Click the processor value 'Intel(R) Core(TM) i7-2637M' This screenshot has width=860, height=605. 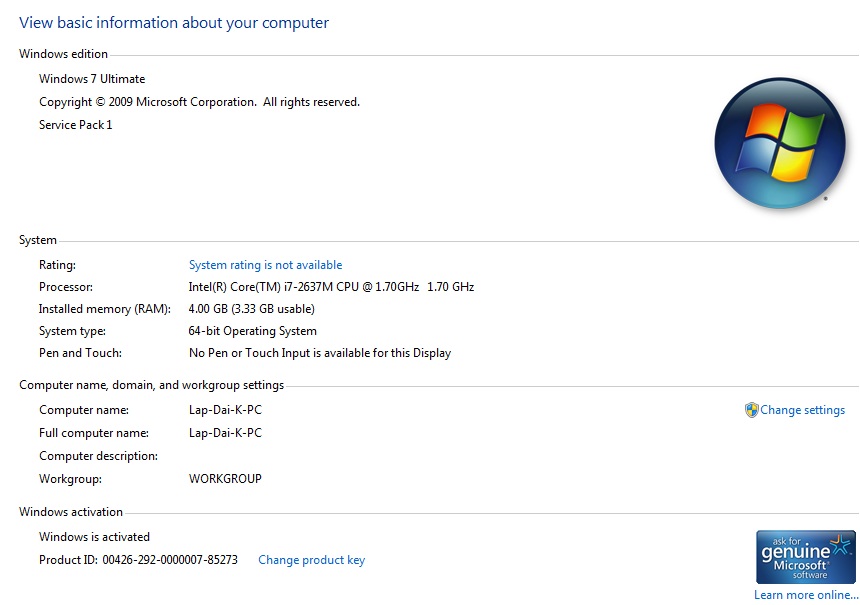[x=331, y=287]
